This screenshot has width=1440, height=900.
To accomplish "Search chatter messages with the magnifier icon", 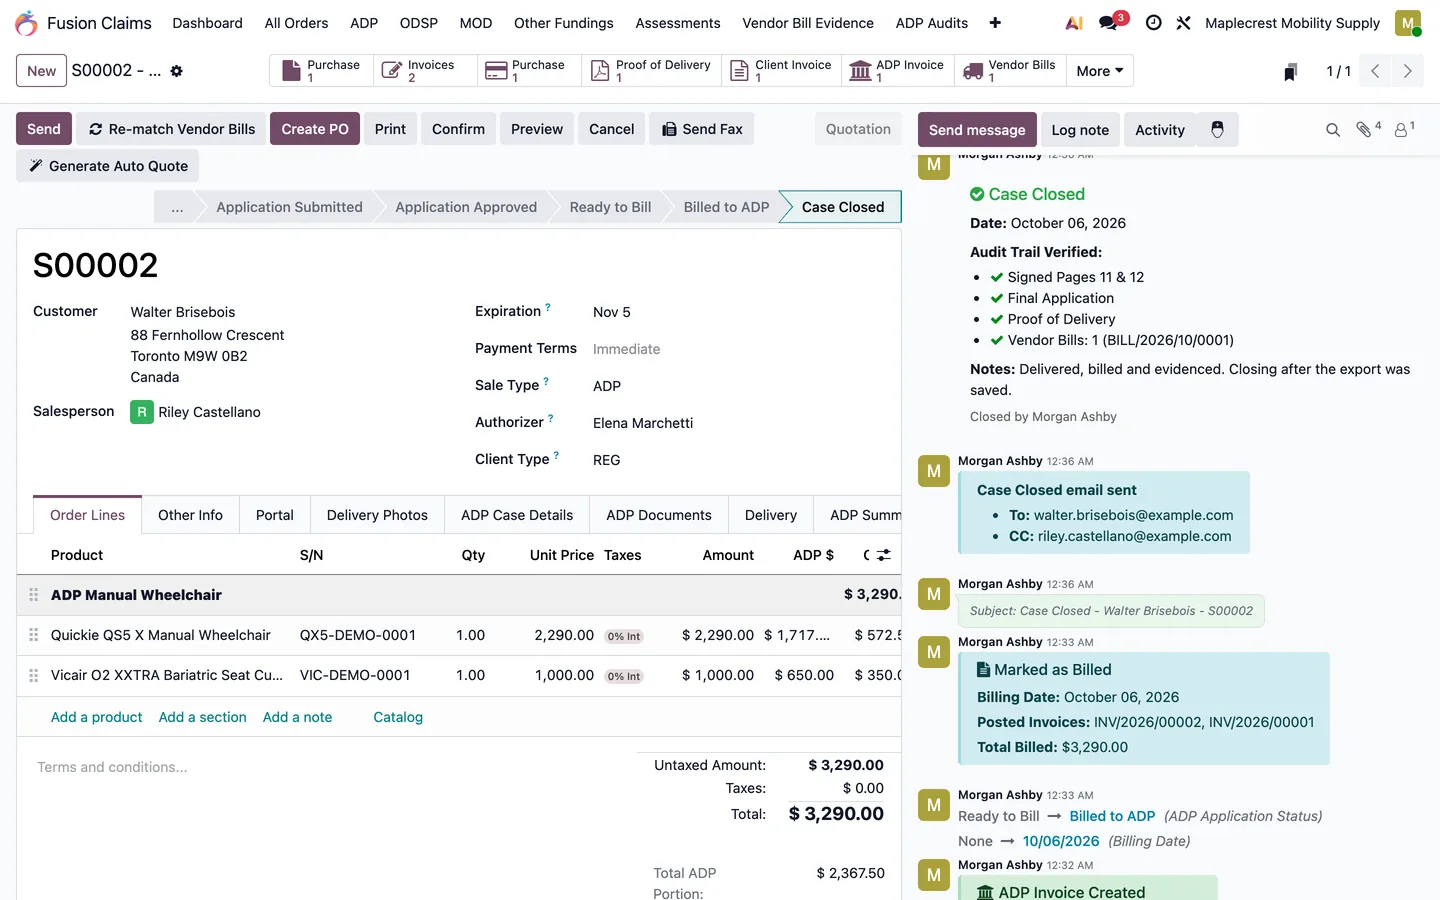I will tap(1333, 130).
